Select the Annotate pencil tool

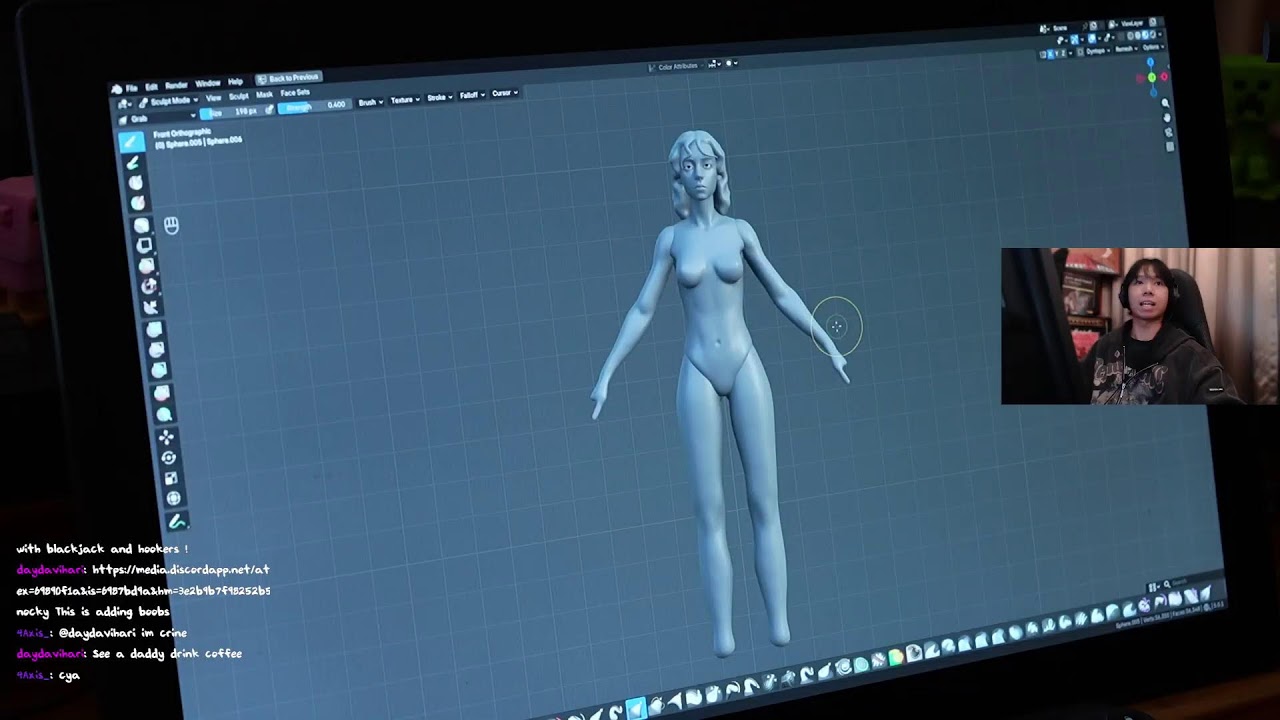point(177,521)
